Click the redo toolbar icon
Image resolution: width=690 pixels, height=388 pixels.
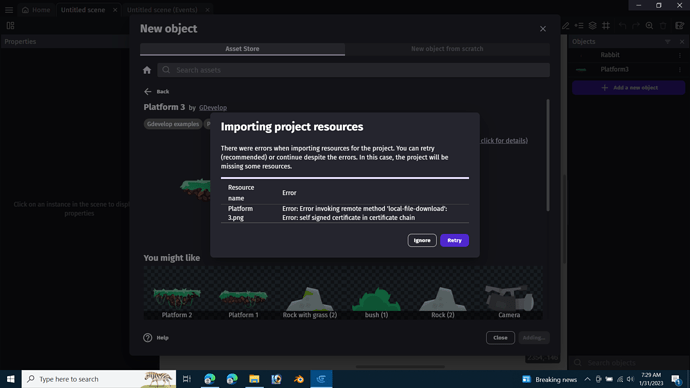[x=635, y=26]
